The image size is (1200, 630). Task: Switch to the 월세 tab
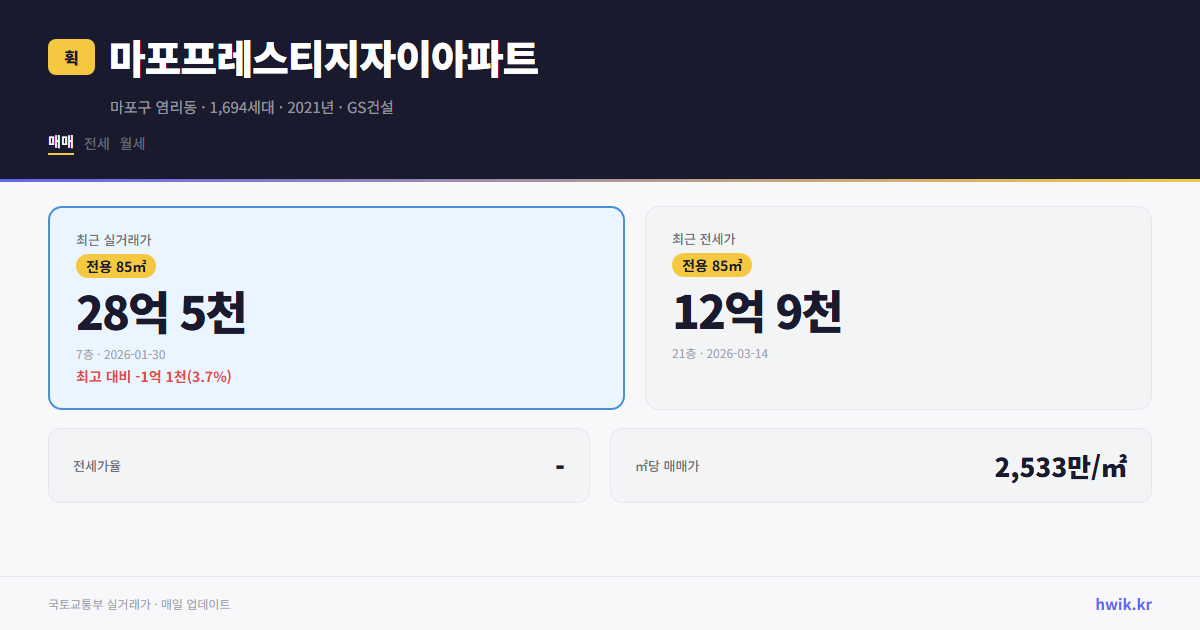coord(132,144)
